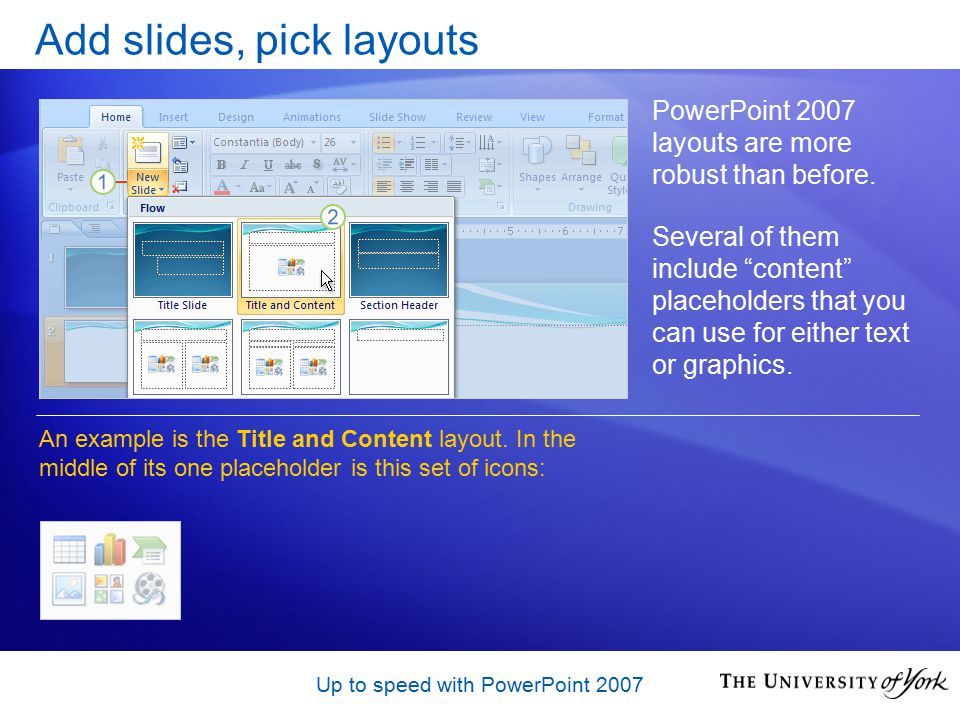Switch to the Insert ribbon tab
The height and width of the screenshot is (720, 960).
click(x=173, y=117)
